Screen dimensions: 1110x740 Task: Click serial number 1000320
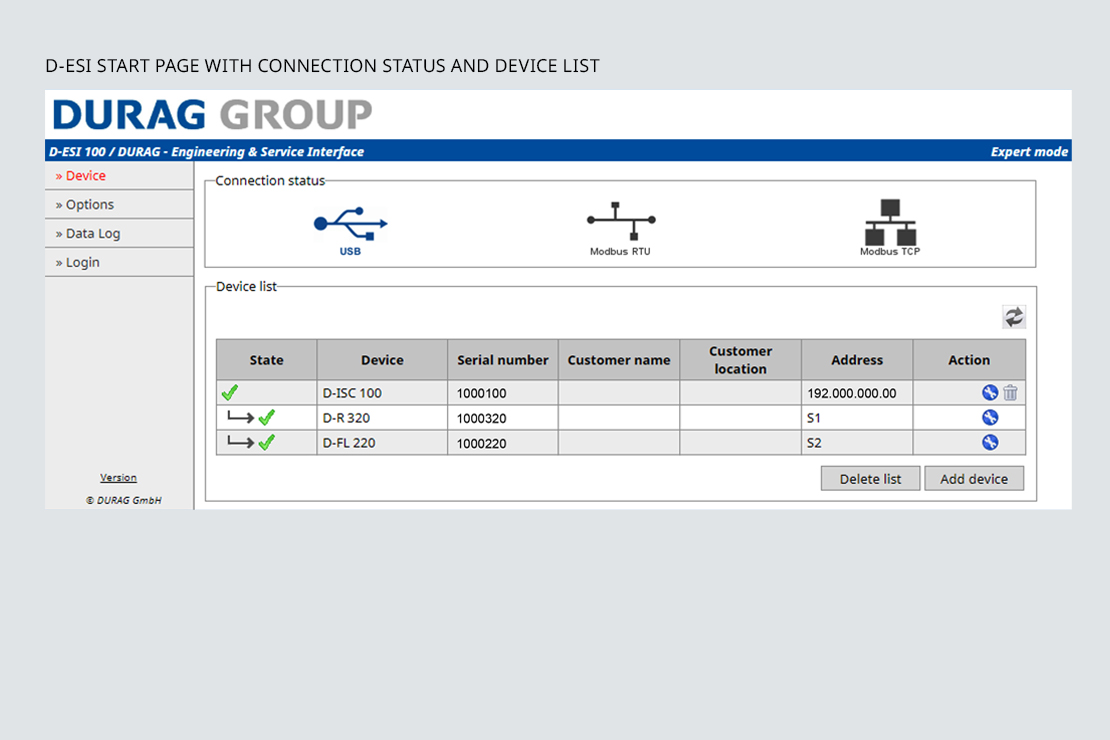pos(481,419)
